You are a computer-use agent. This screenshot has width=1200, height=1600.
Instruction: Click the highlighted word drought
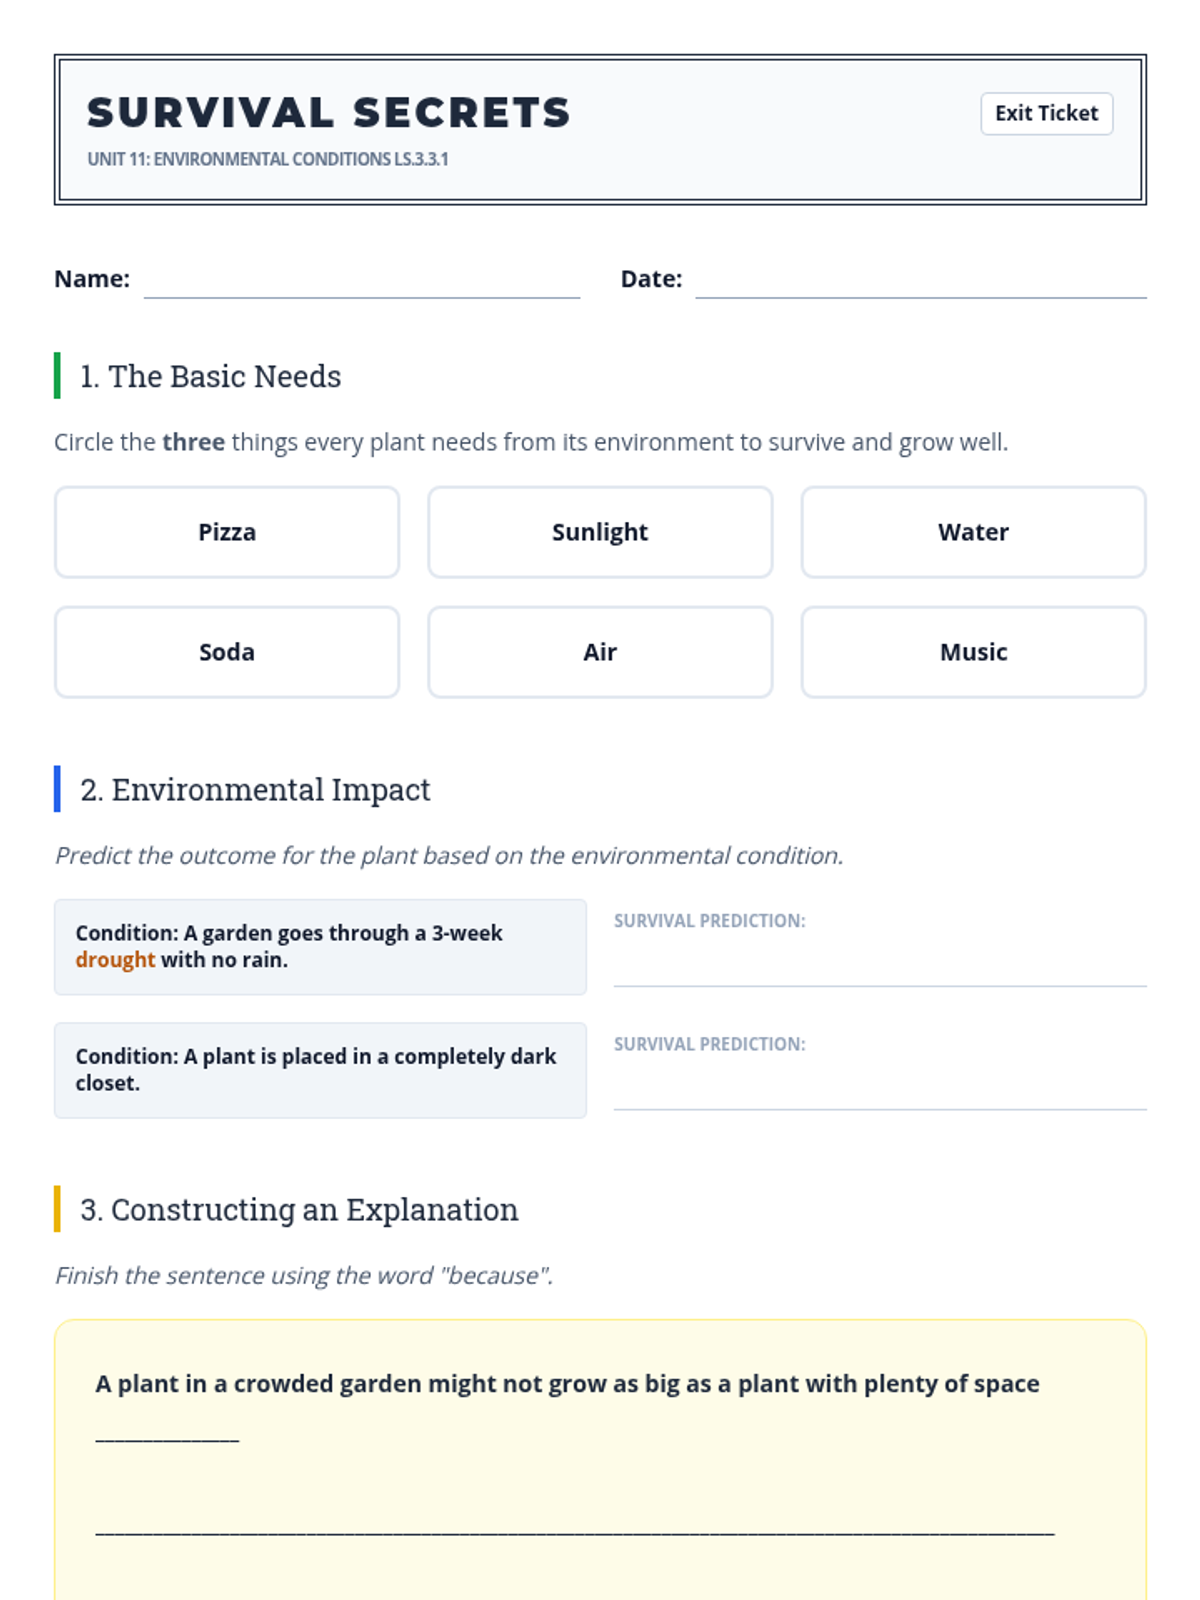115,960
